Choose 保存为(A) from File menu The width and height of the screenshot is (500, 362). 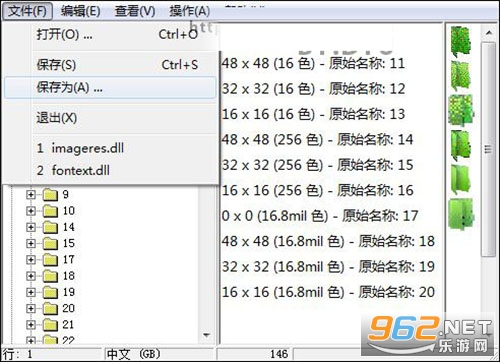[110, 88]
